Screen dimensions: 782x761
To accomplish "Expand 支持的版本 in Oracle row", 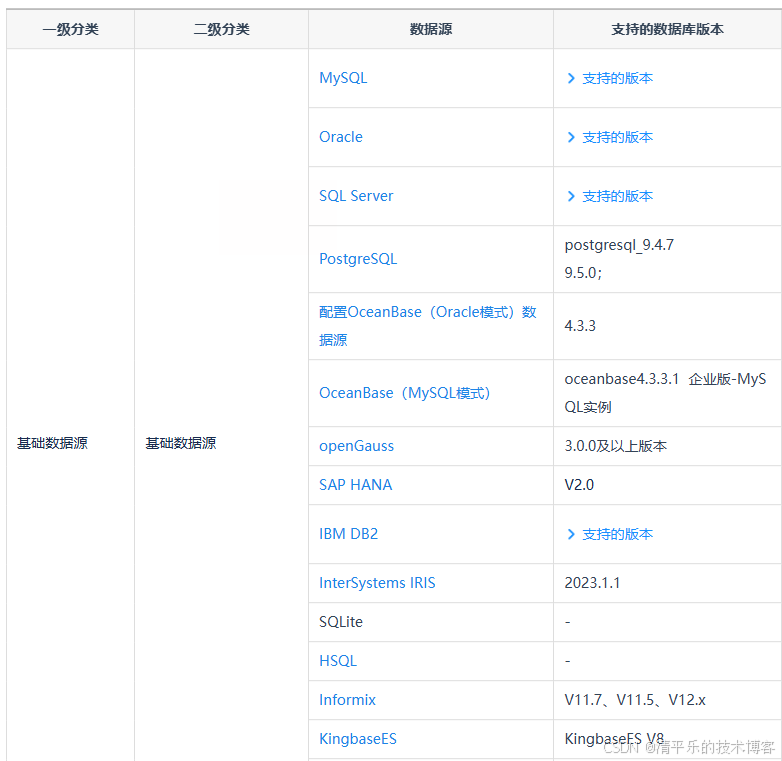I will (x=610, y=137).
